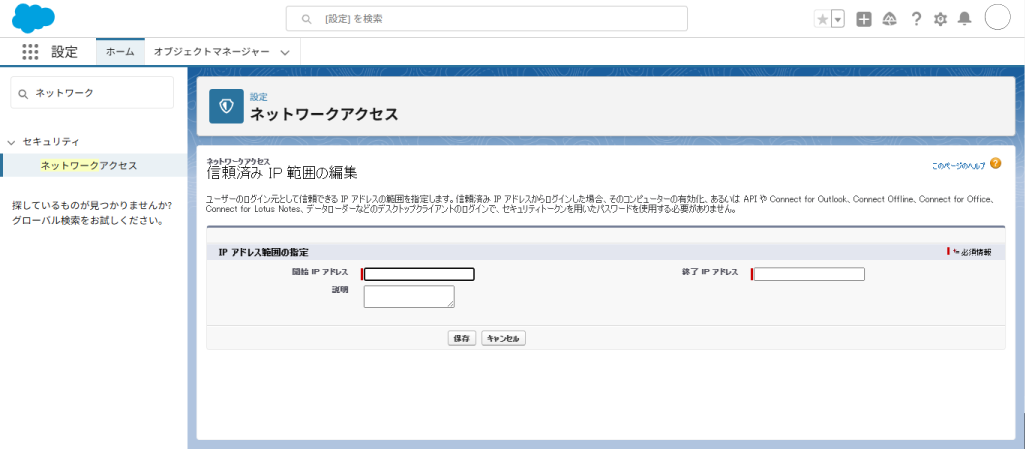Switch to the ホーム tab
Viewport: 1025px width, 449px height.
(x=120, y=52)
